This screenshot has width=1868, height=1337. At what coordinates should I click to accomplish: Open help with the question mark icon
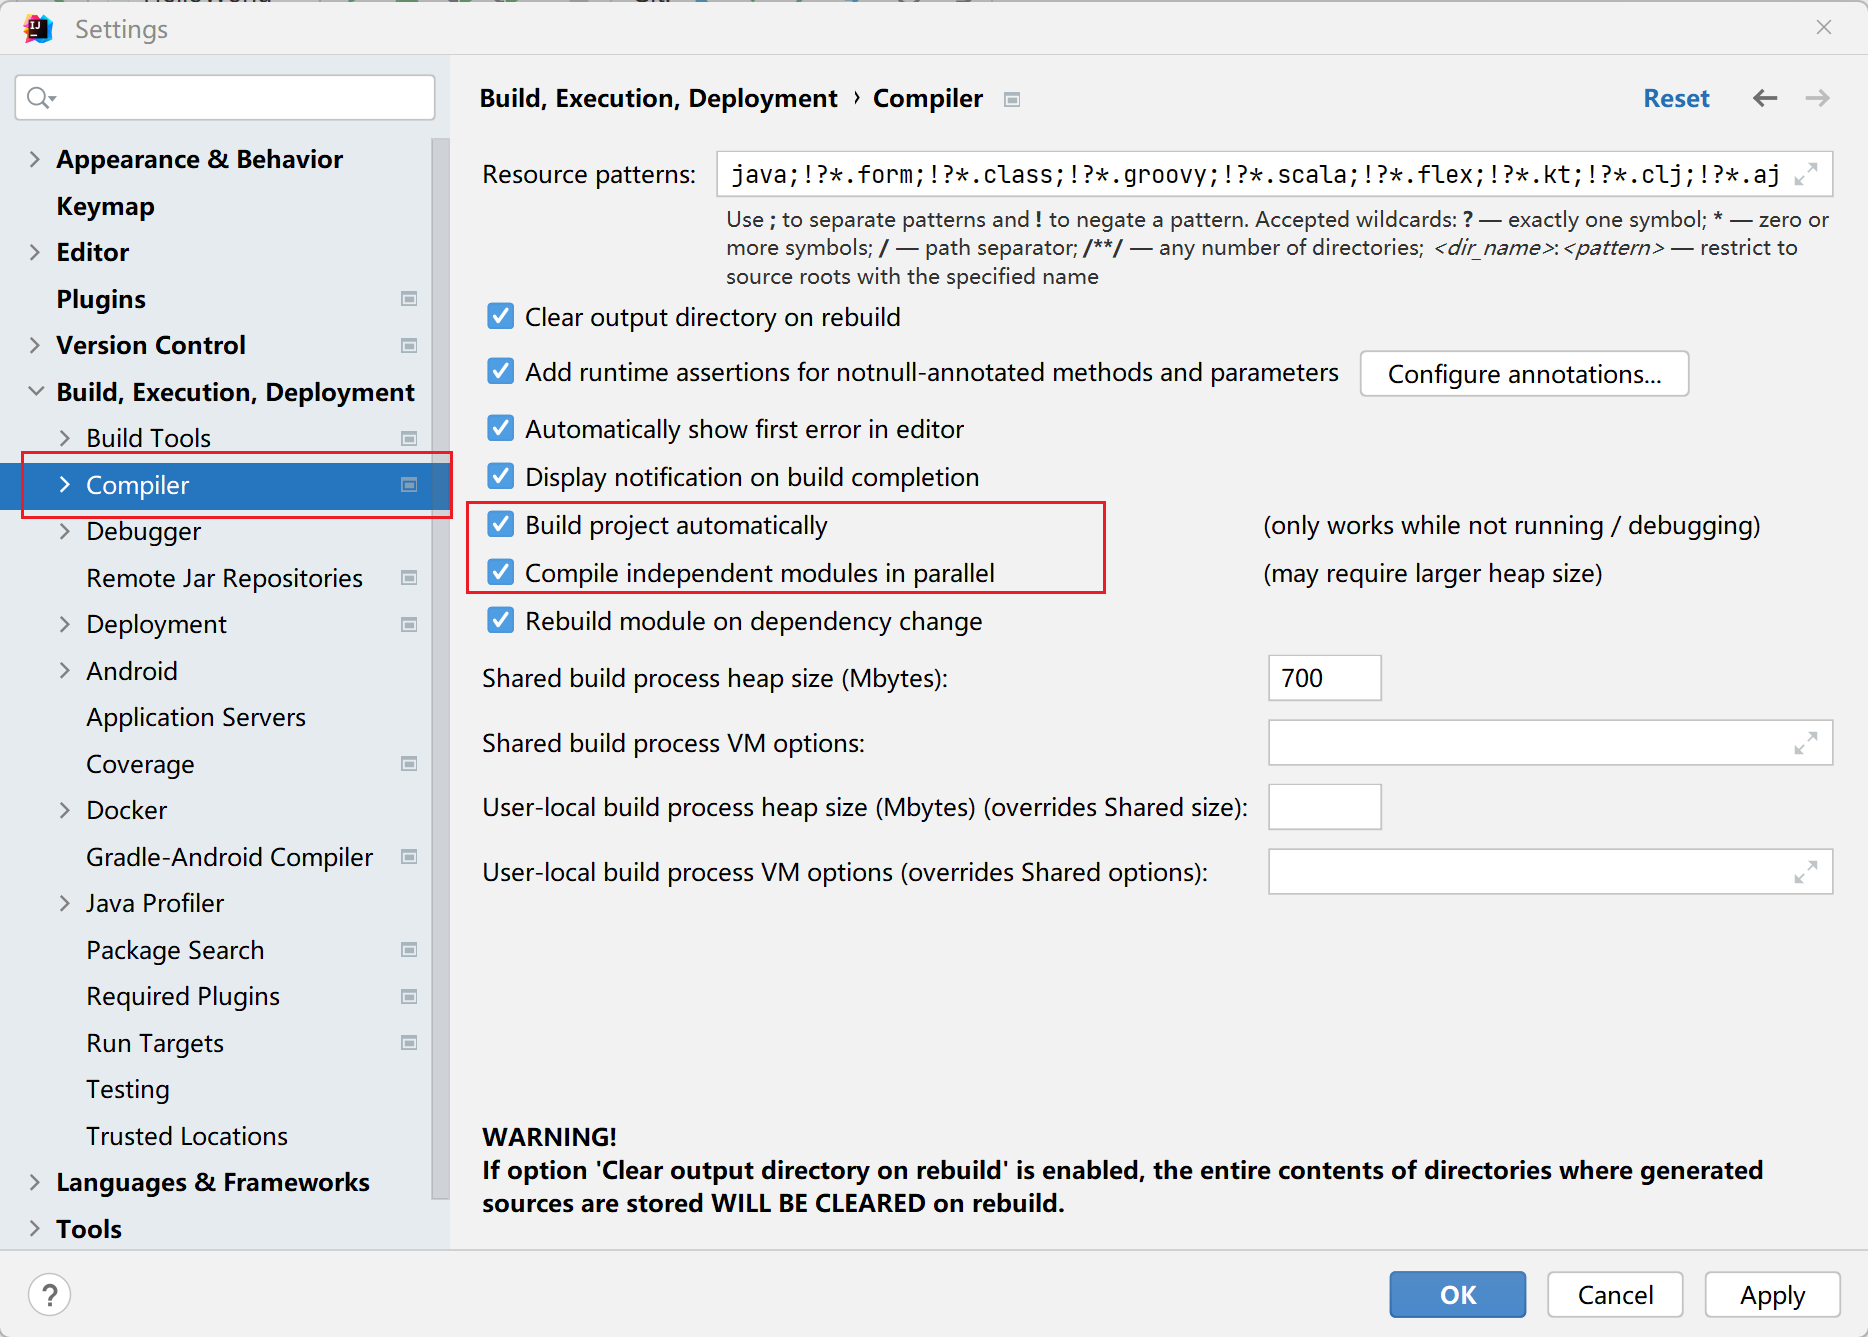click(x=49, y=1295)
